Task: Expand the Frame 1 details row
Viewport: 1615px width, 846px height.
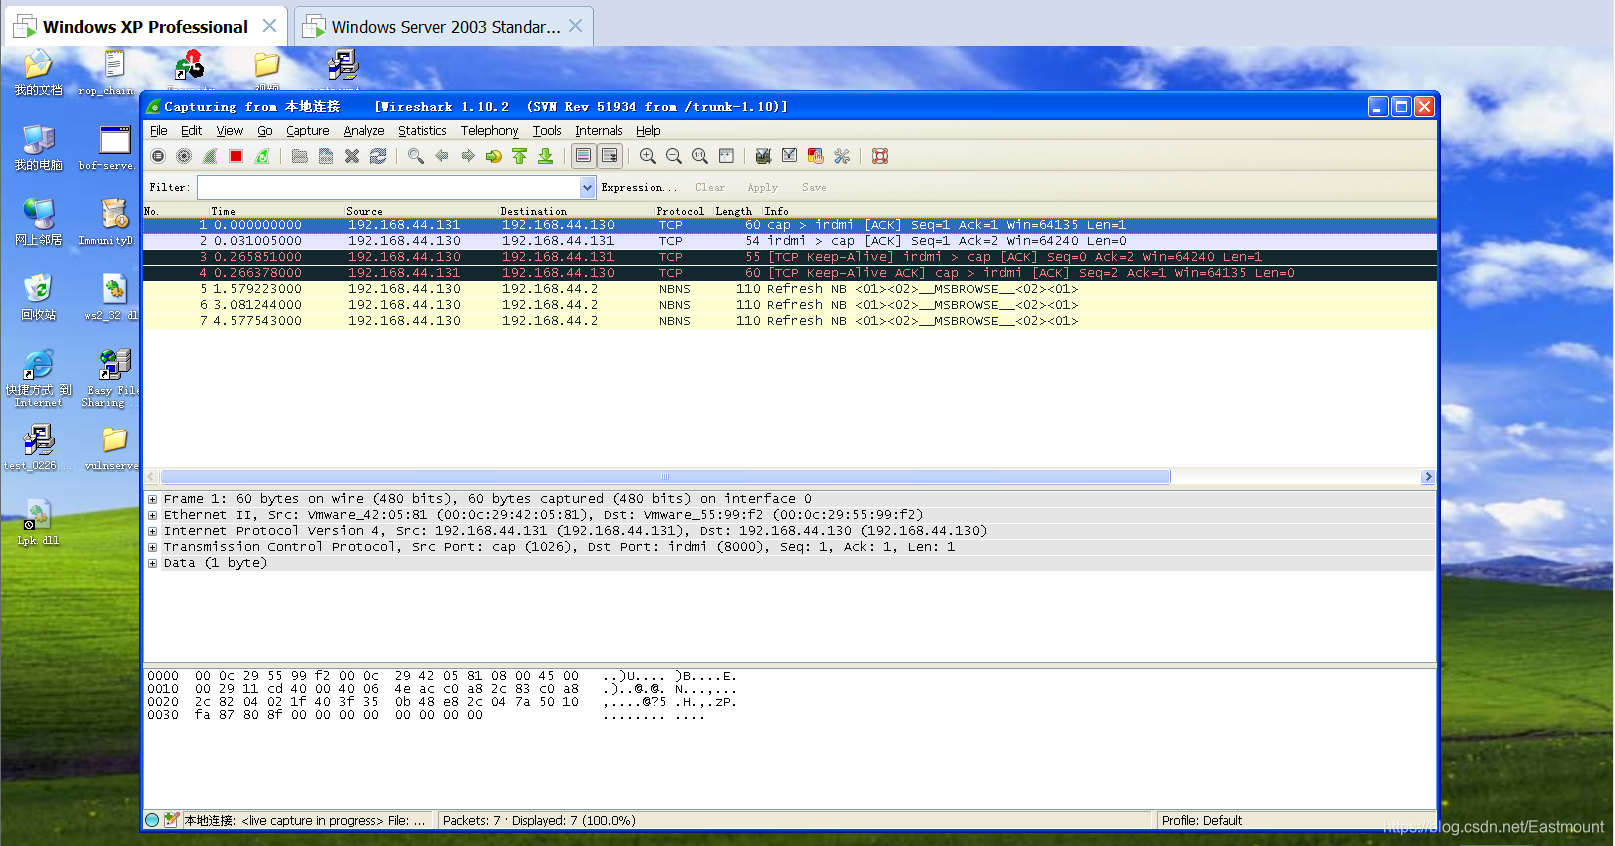Action: [x=153, y=499]
